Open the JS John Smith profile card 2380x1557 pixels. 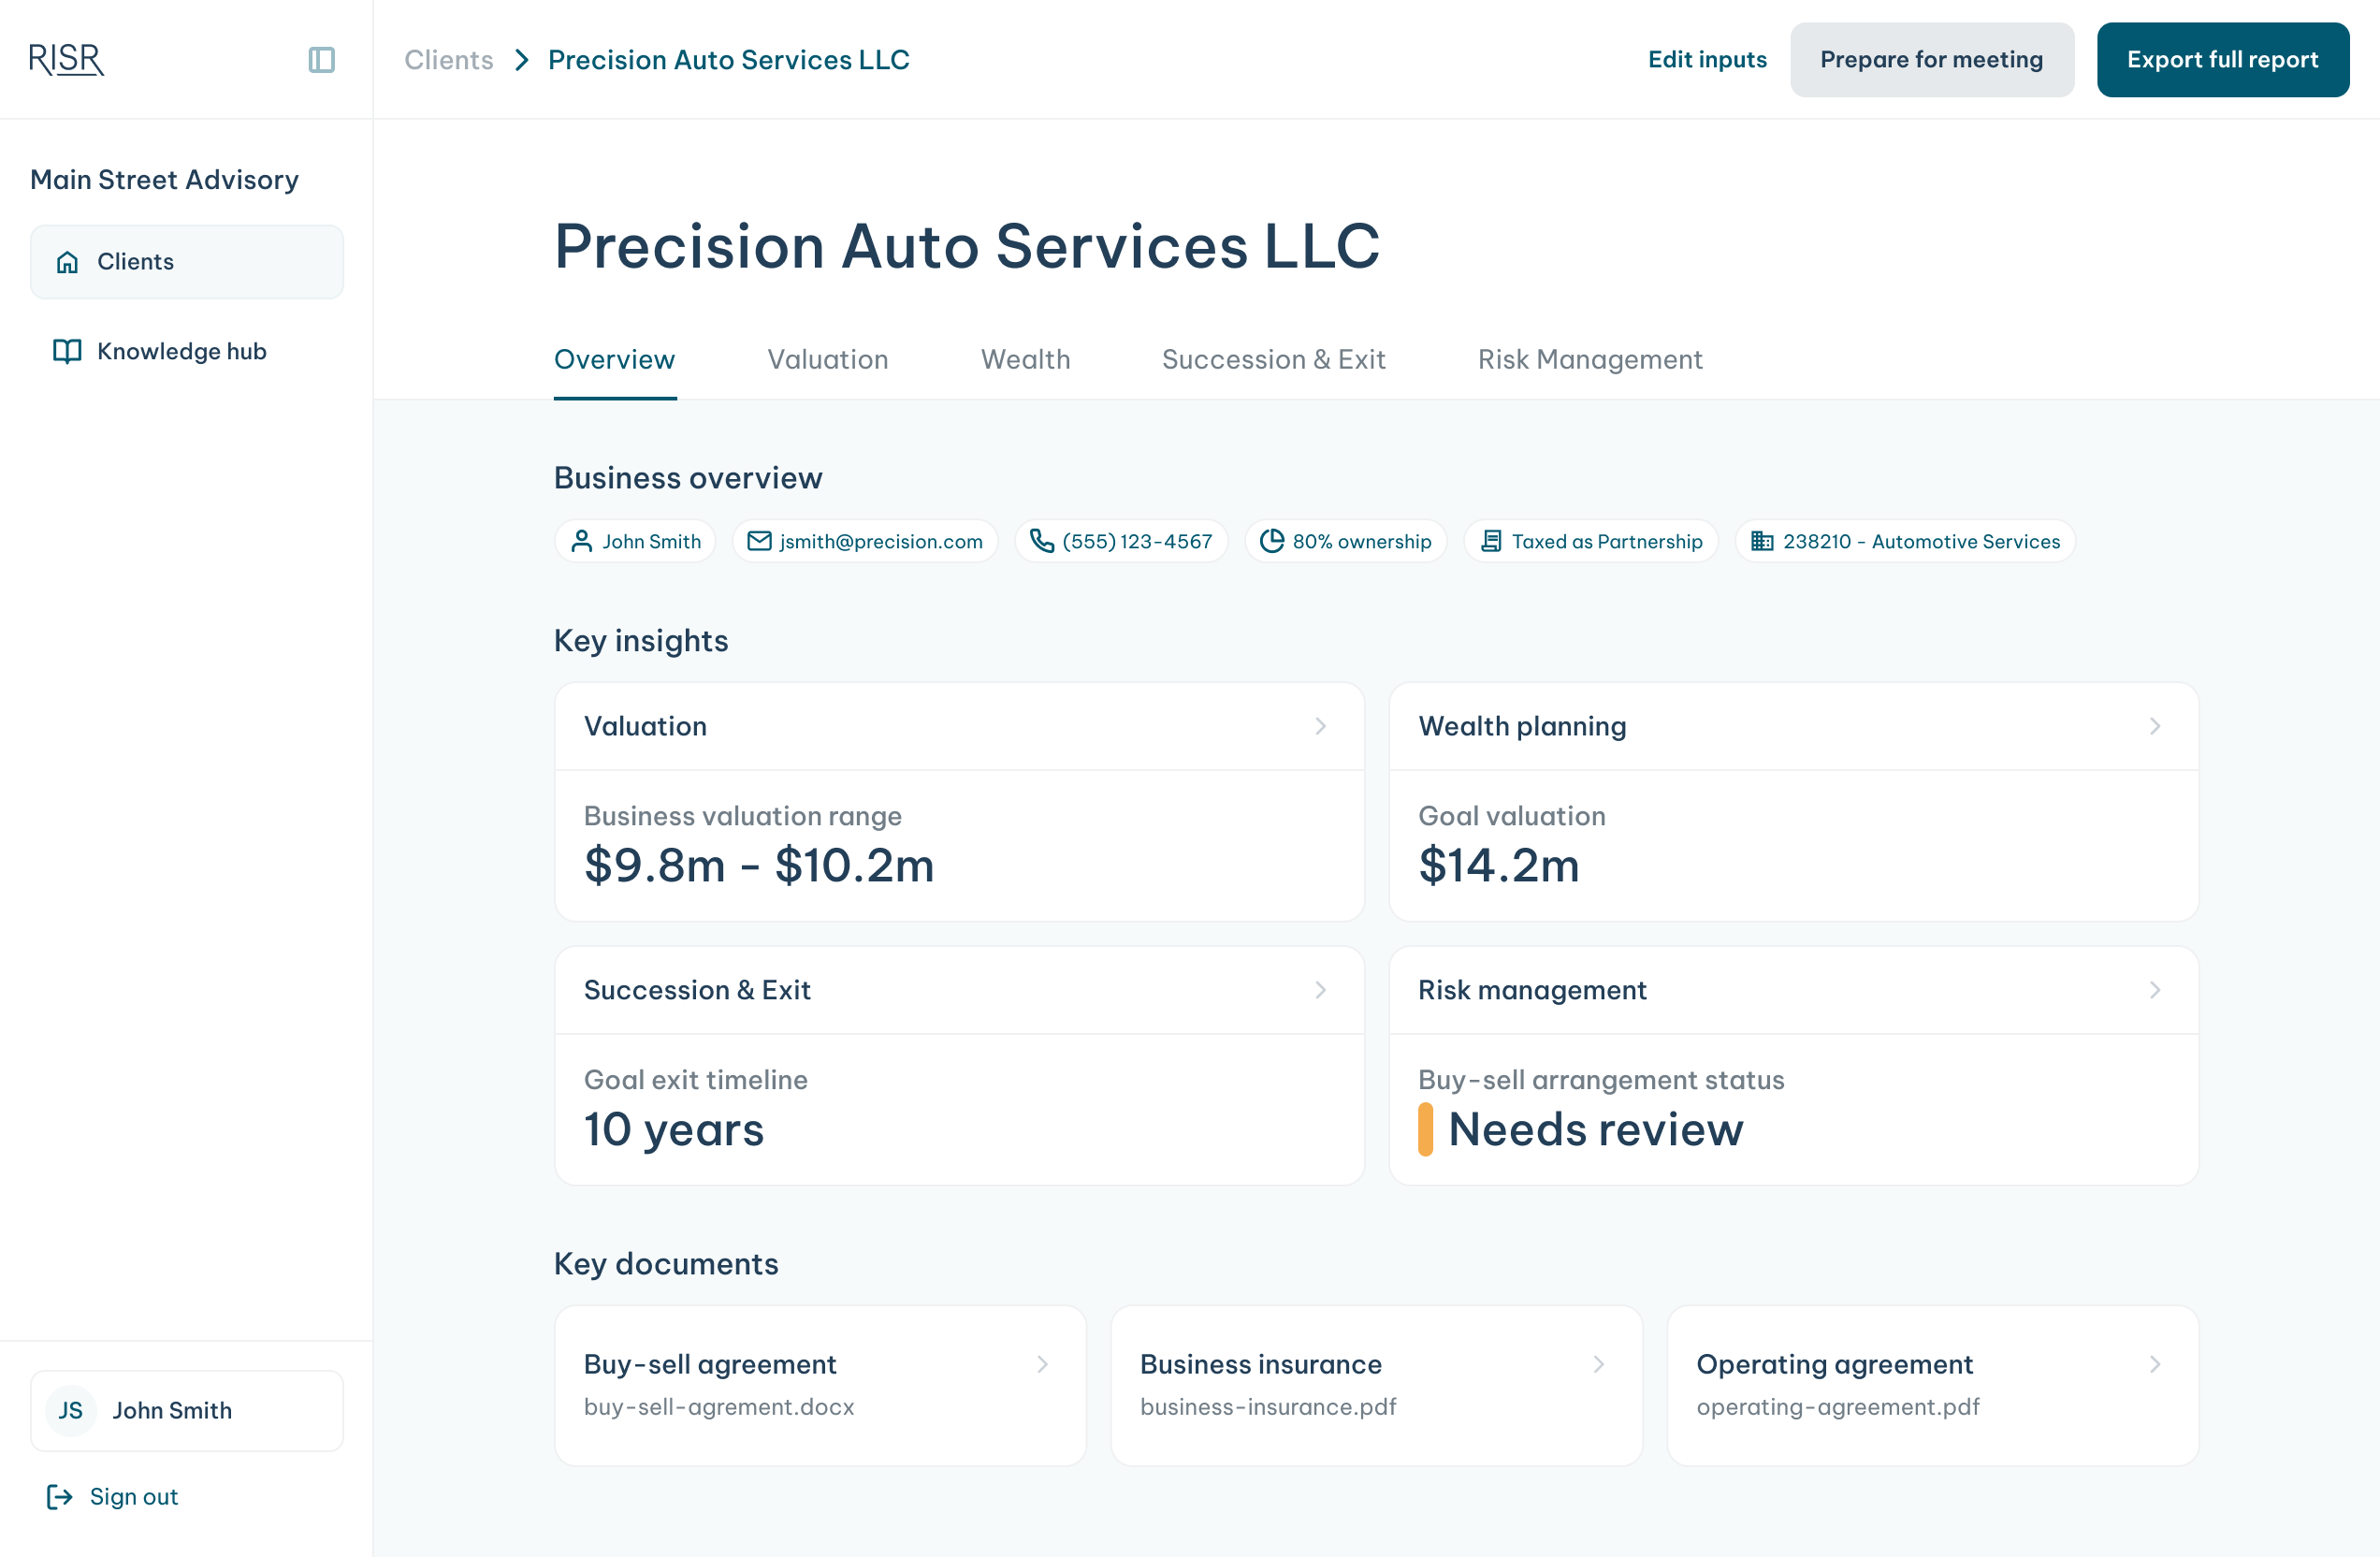[187, 1410]
